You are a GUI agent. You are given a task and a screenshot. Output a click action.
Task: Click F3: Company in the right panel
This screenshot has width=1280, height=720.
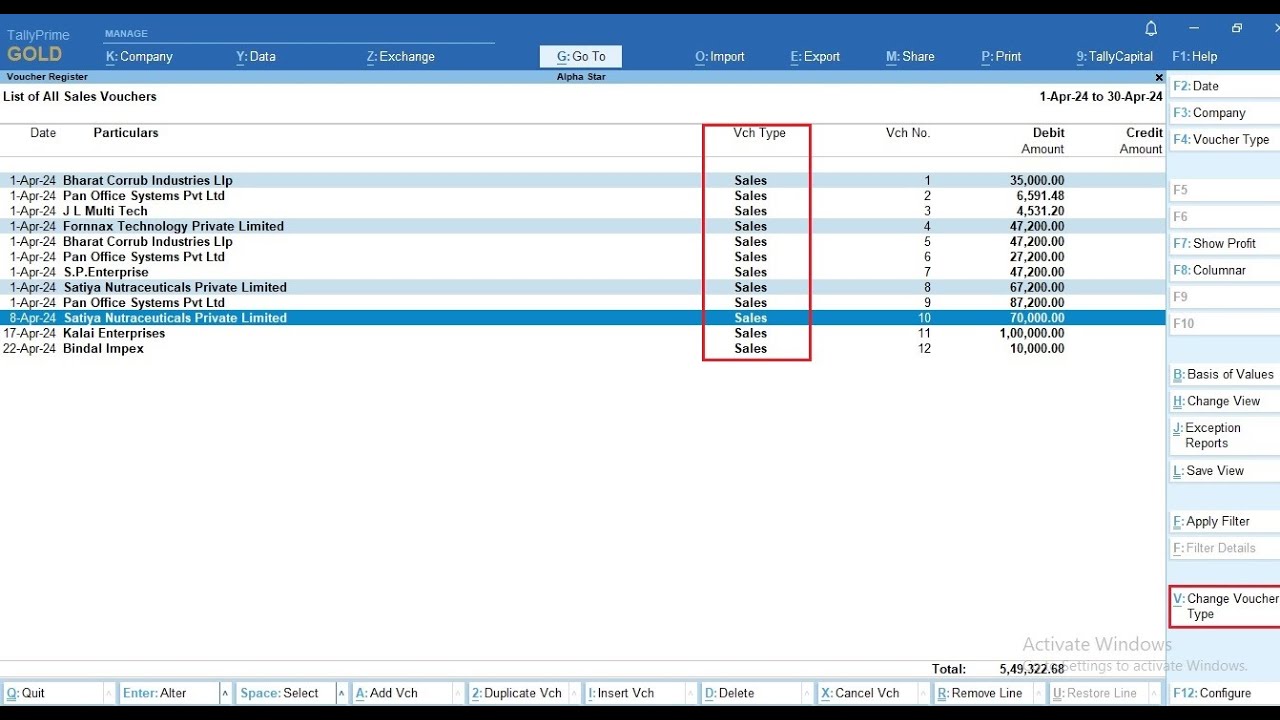pos(1224,113)
